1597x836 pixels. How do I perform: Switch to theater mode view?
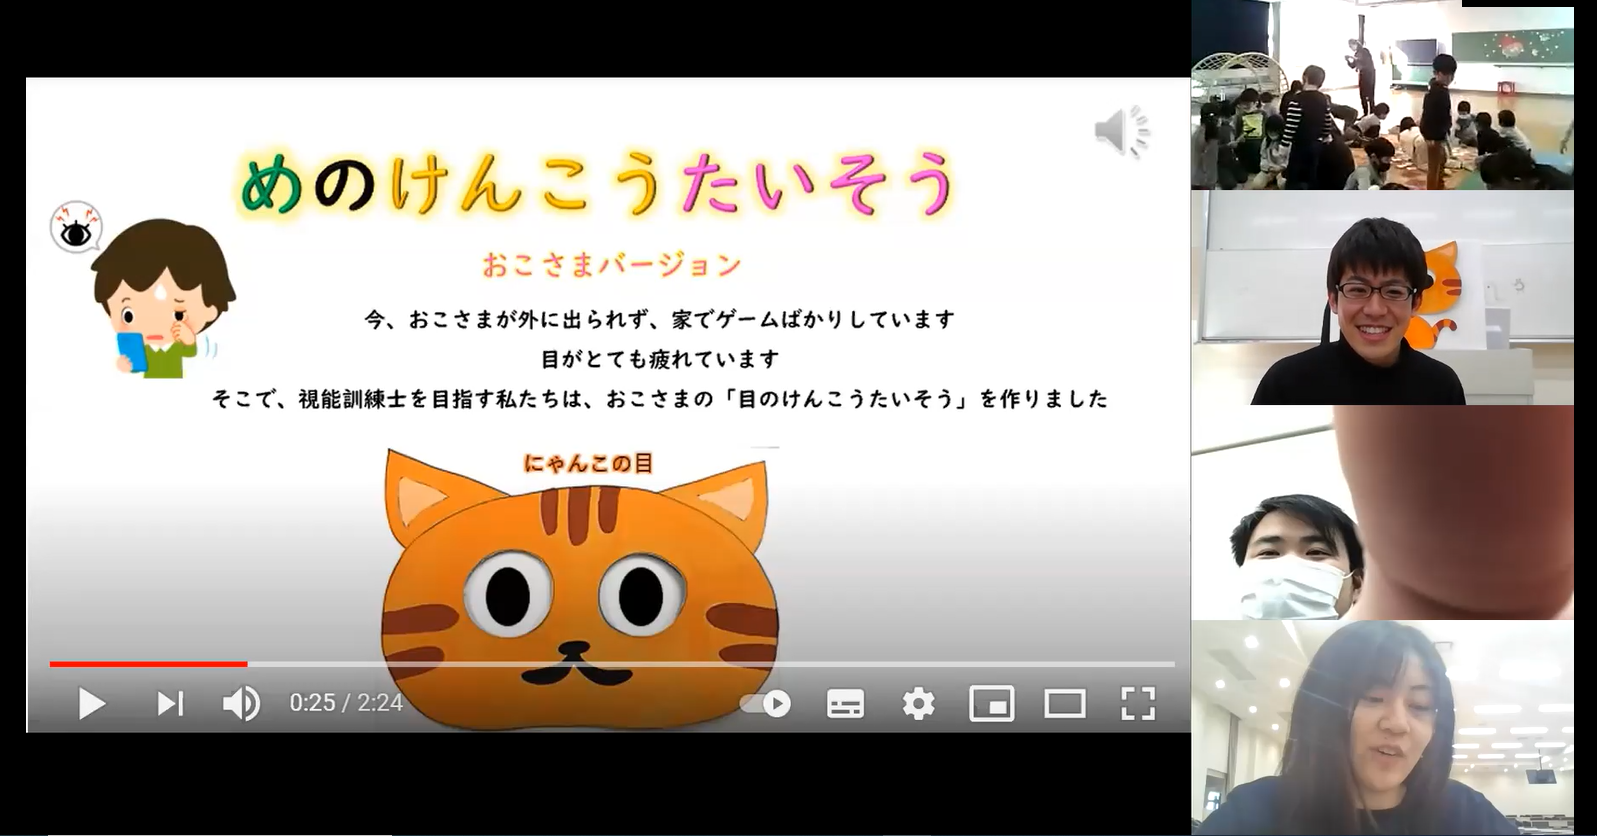(x=1064, y=704)
